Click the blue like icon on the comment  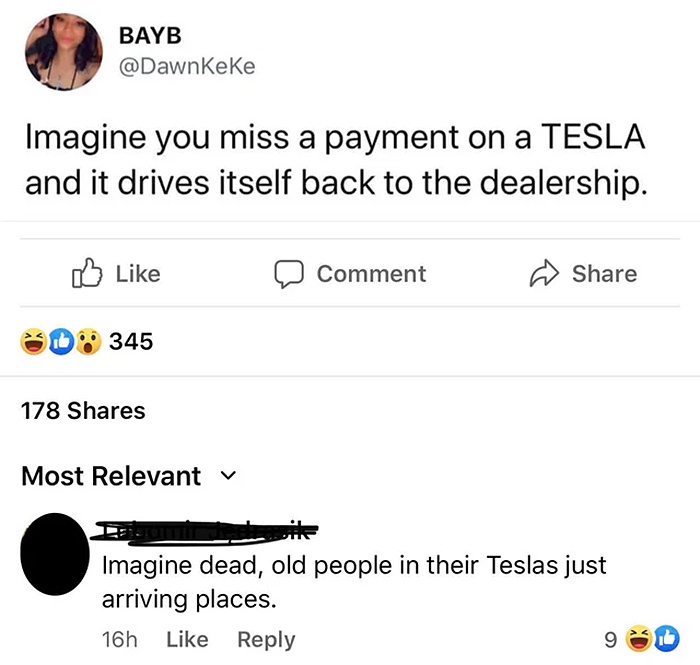[667, 639]
